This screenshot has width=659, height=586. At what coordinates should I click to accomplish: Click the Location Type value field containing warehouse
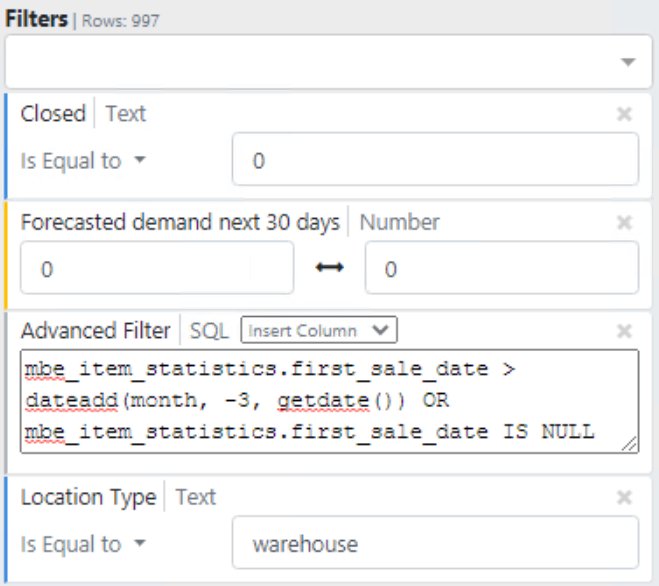click(x=434, y=544)
